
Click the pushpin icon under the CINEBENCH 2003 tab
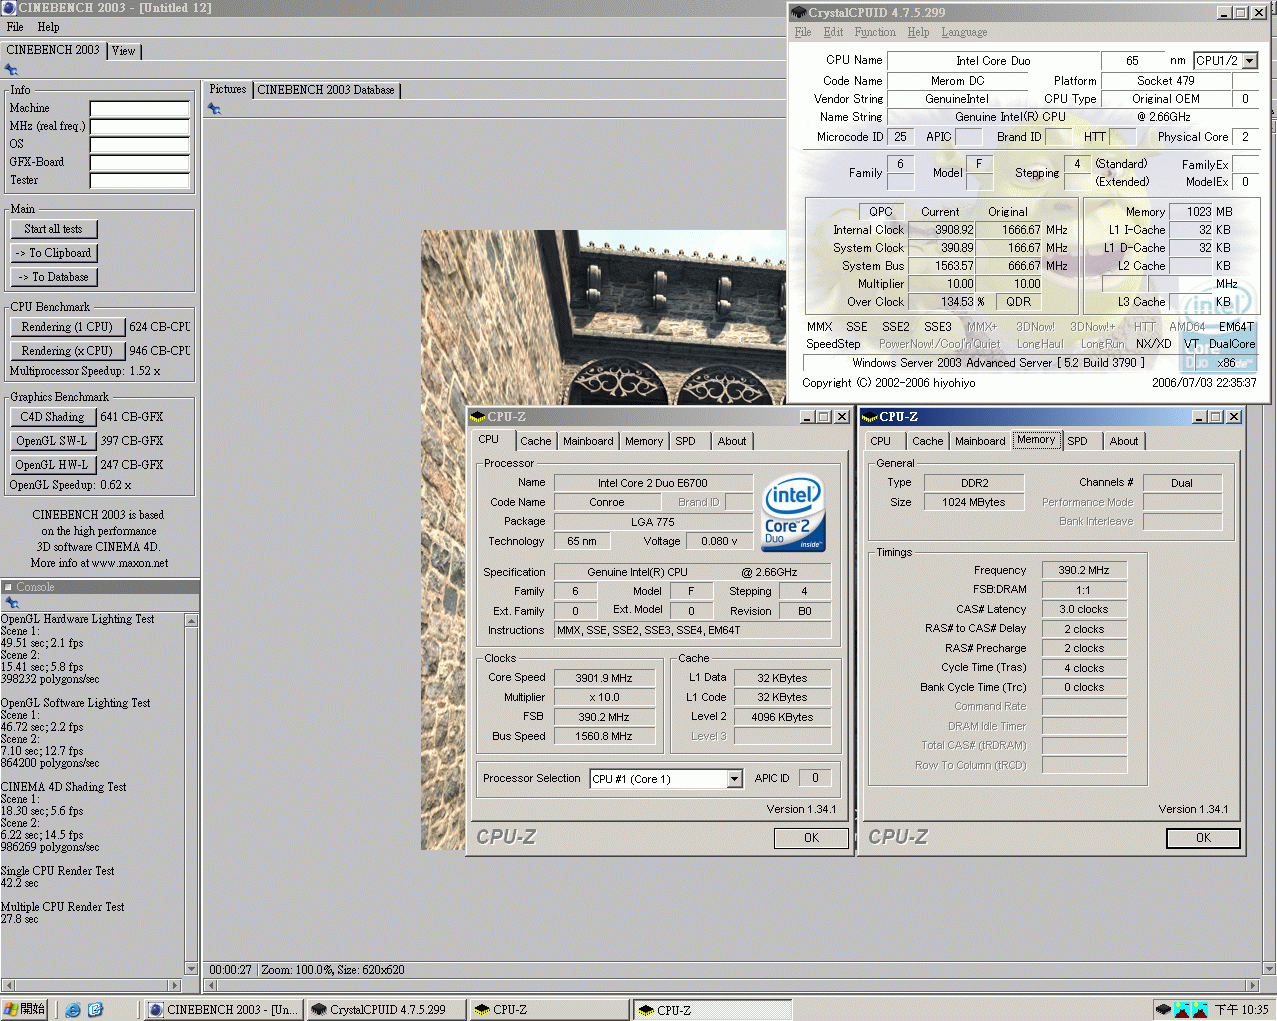pos(11,70)
